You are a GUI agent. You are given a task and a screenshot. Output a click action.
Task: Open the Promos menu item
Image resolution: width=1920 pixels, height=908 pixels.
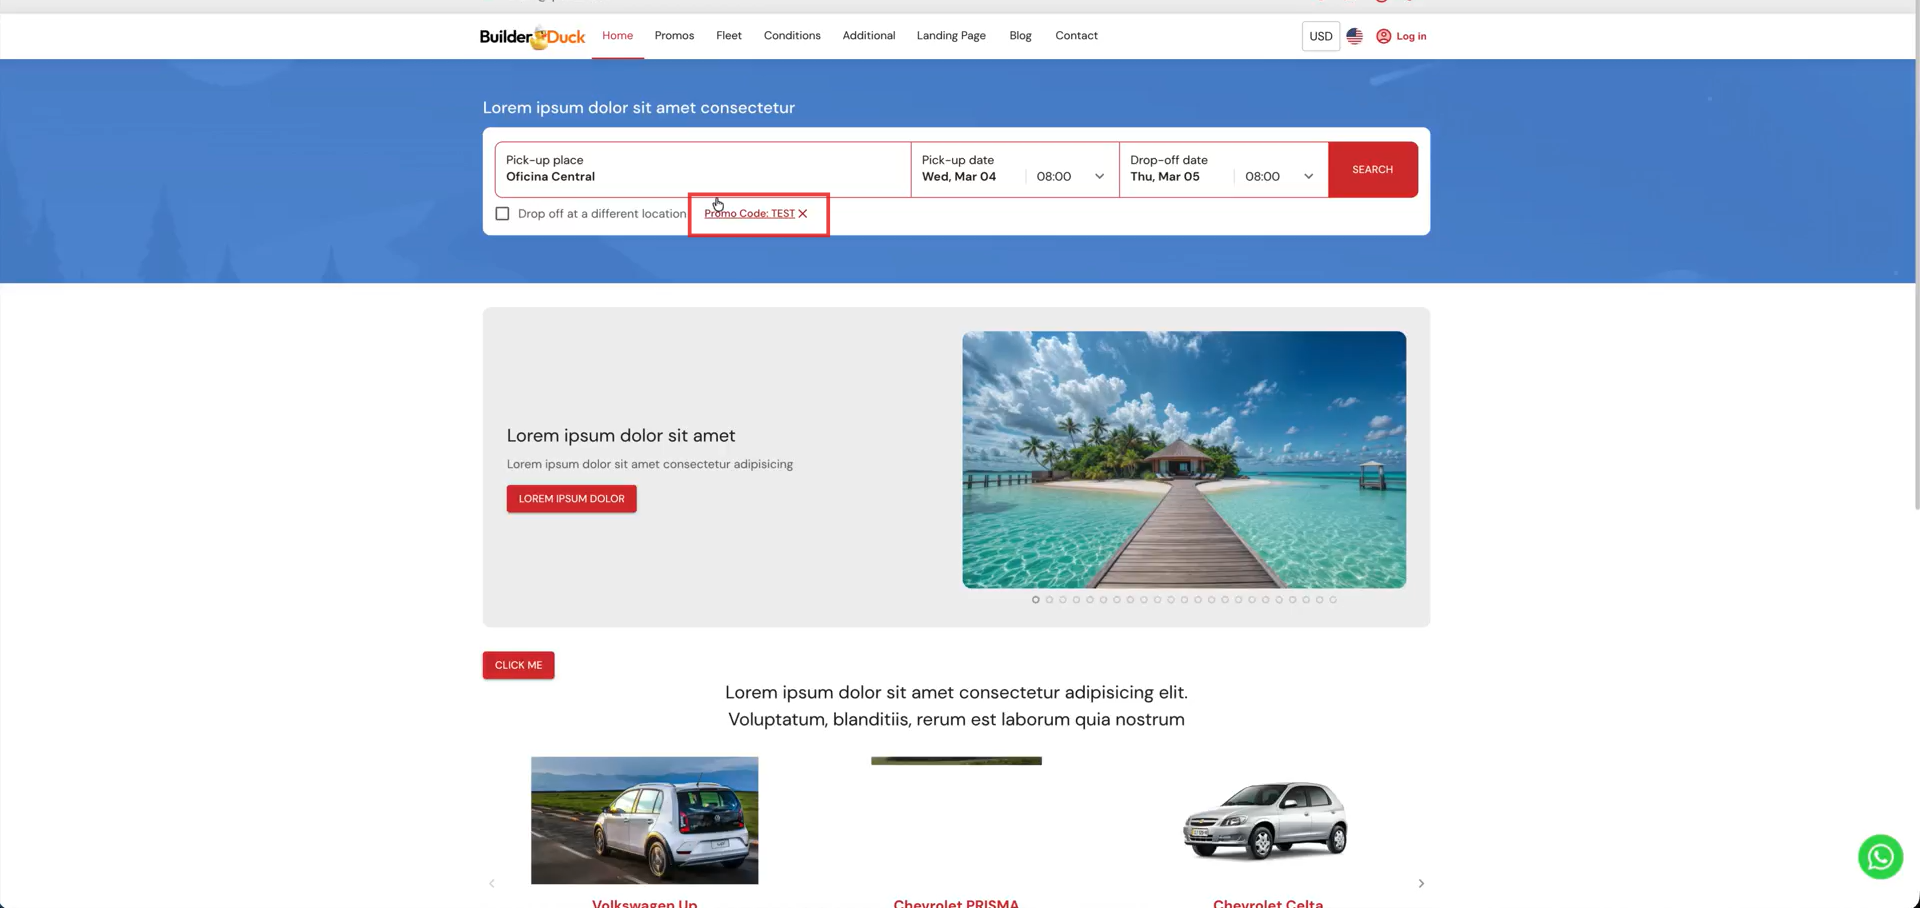(x=674, y=36)
